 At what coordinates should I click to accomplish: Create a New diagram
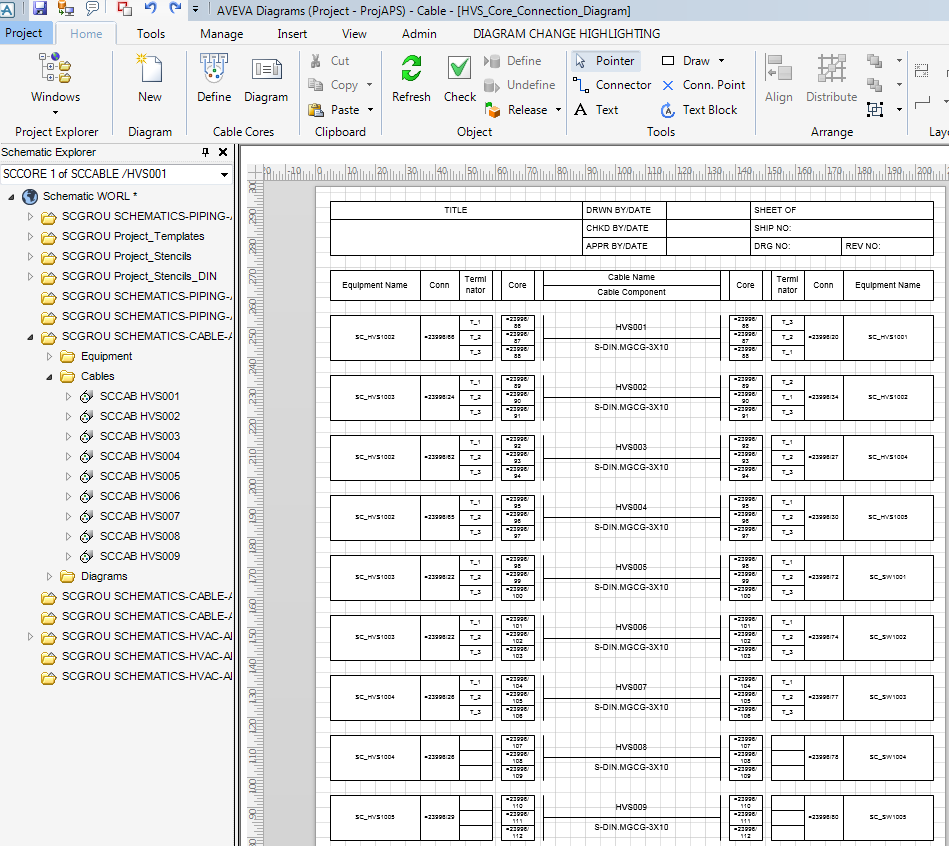coord(150,79)
